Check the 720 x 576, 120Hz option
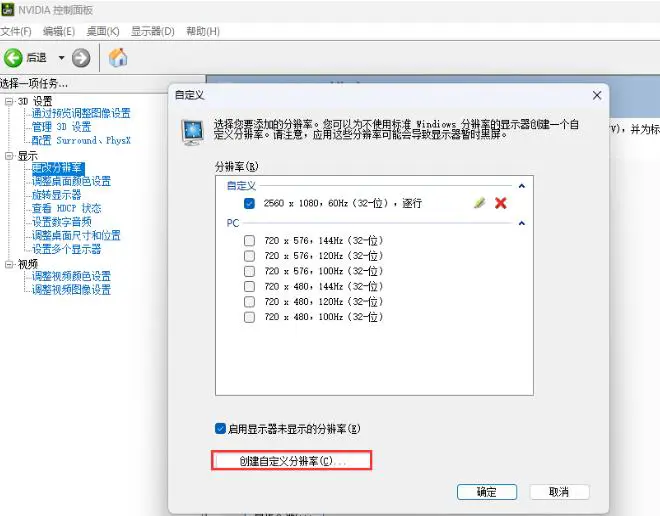 (x=249, y=255)
